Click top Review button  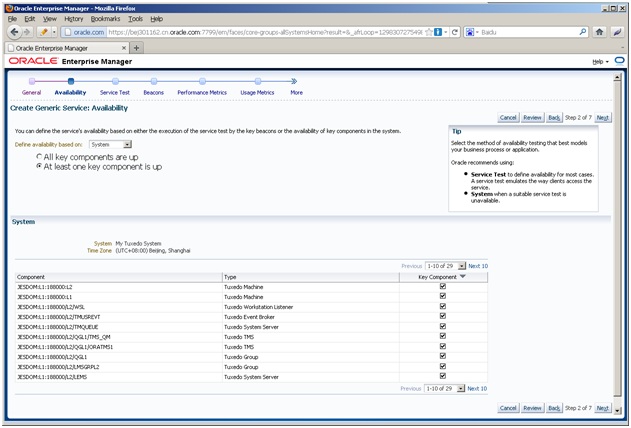(x=532, y=117)
